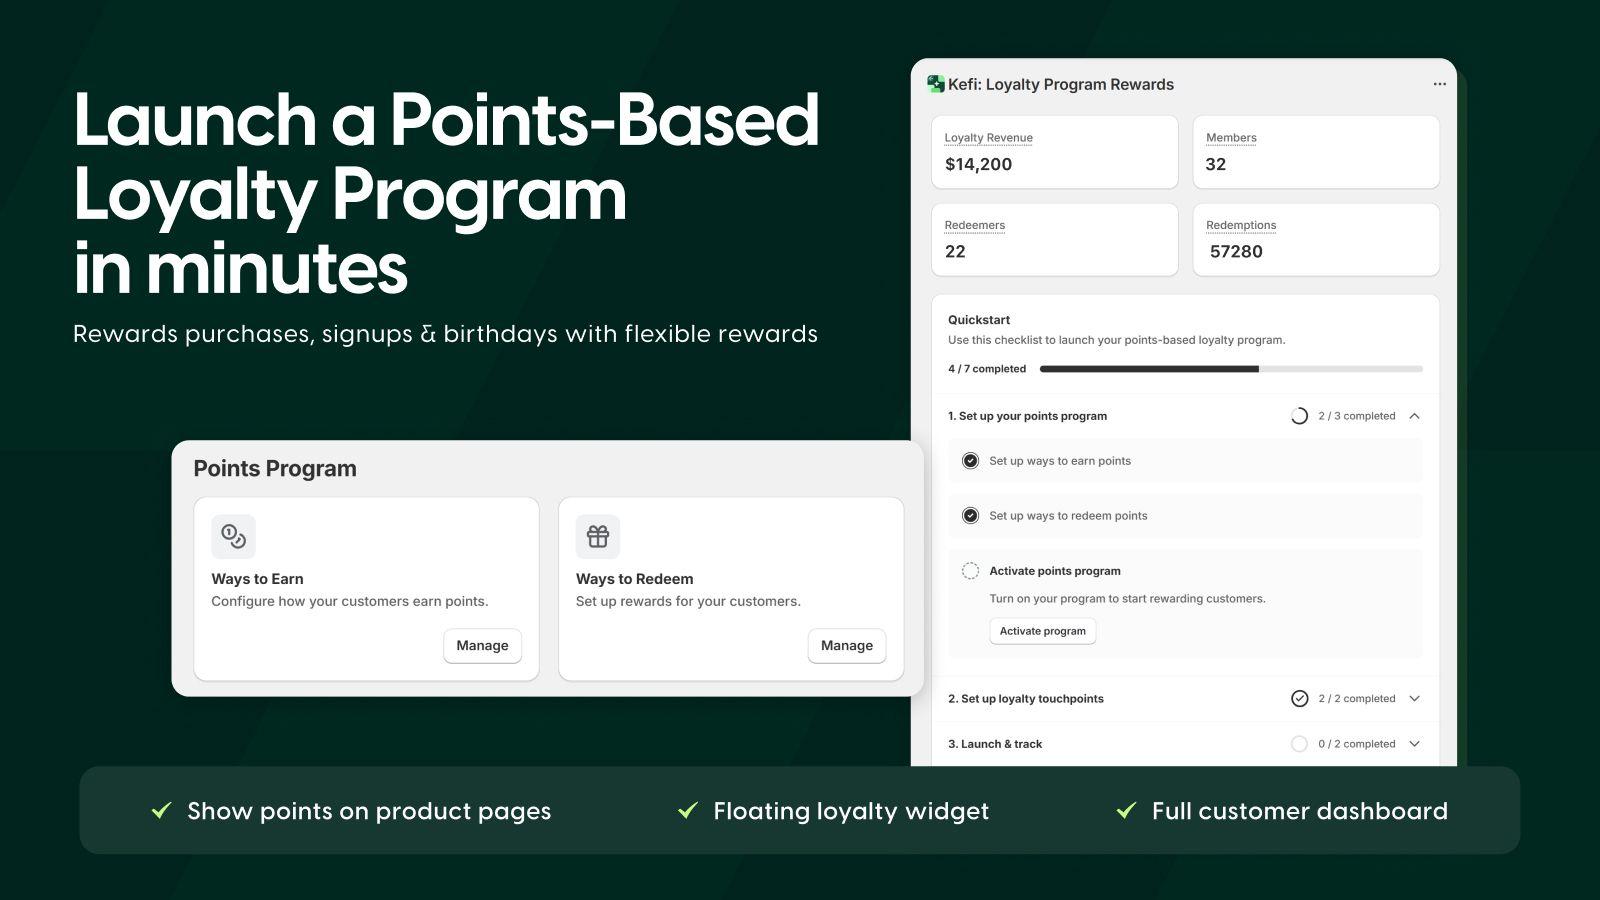Select the Ways to Earn points icon
This screenshot has height=900, width=1600.
[233, 536]
